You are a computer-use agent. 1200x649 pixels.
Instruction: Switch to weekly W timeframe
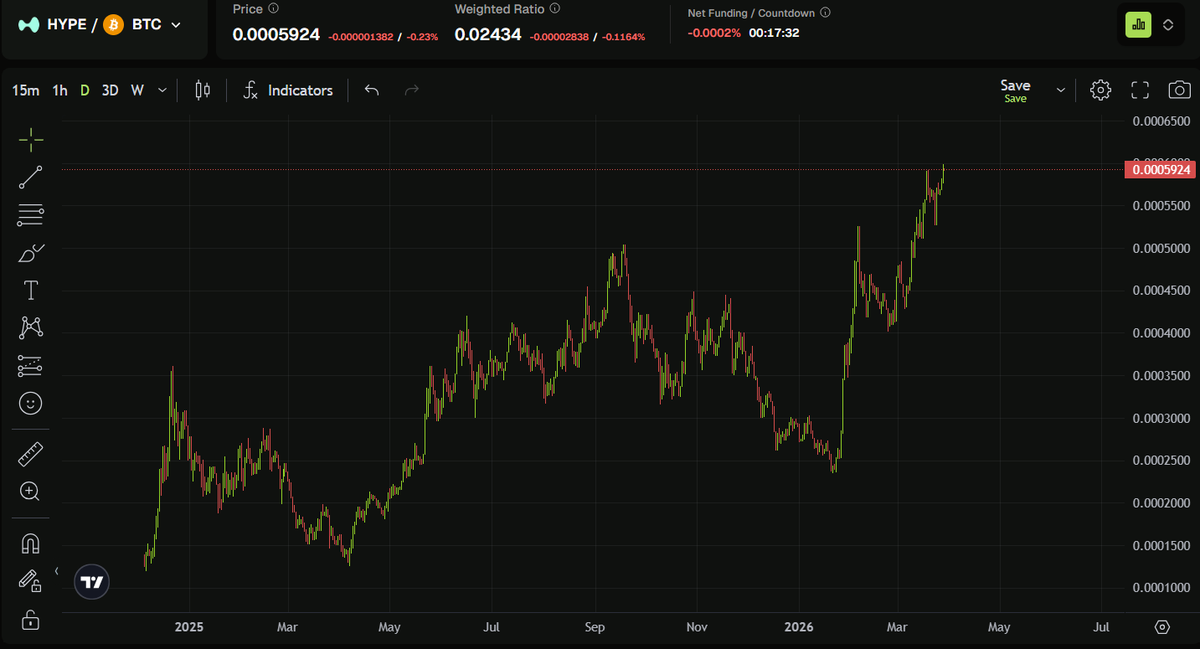pos(137,90)
